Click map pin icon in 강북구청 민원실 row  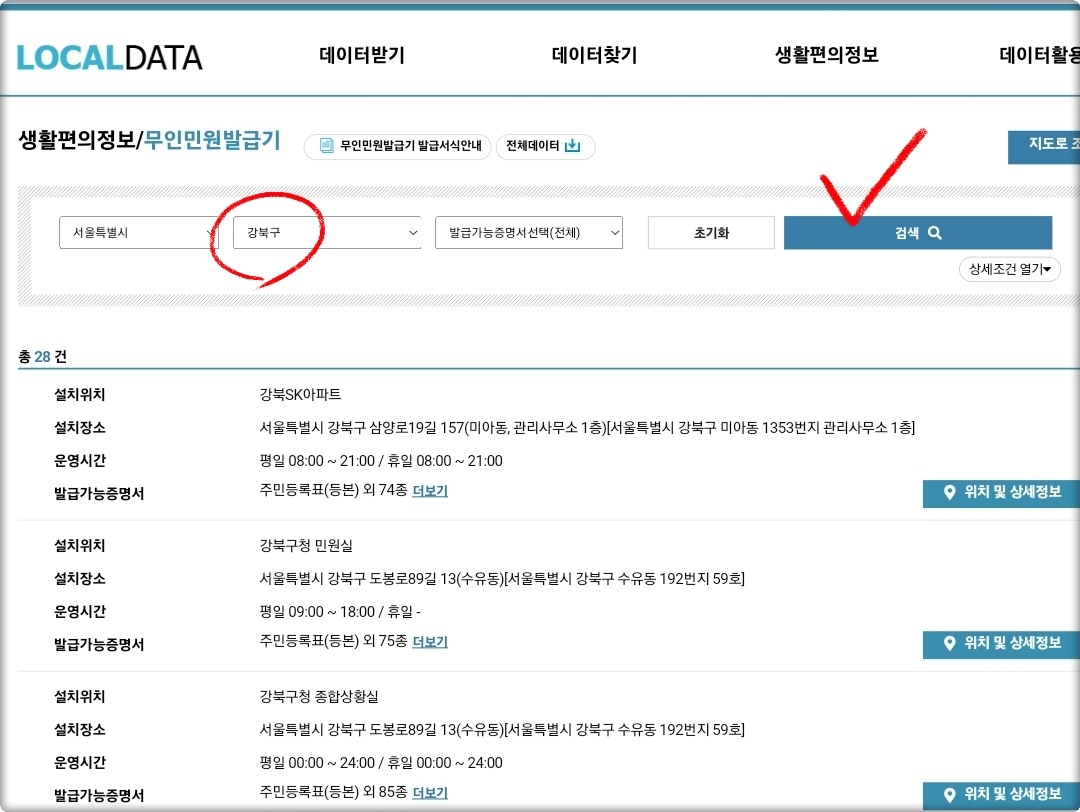click(950, 643)
